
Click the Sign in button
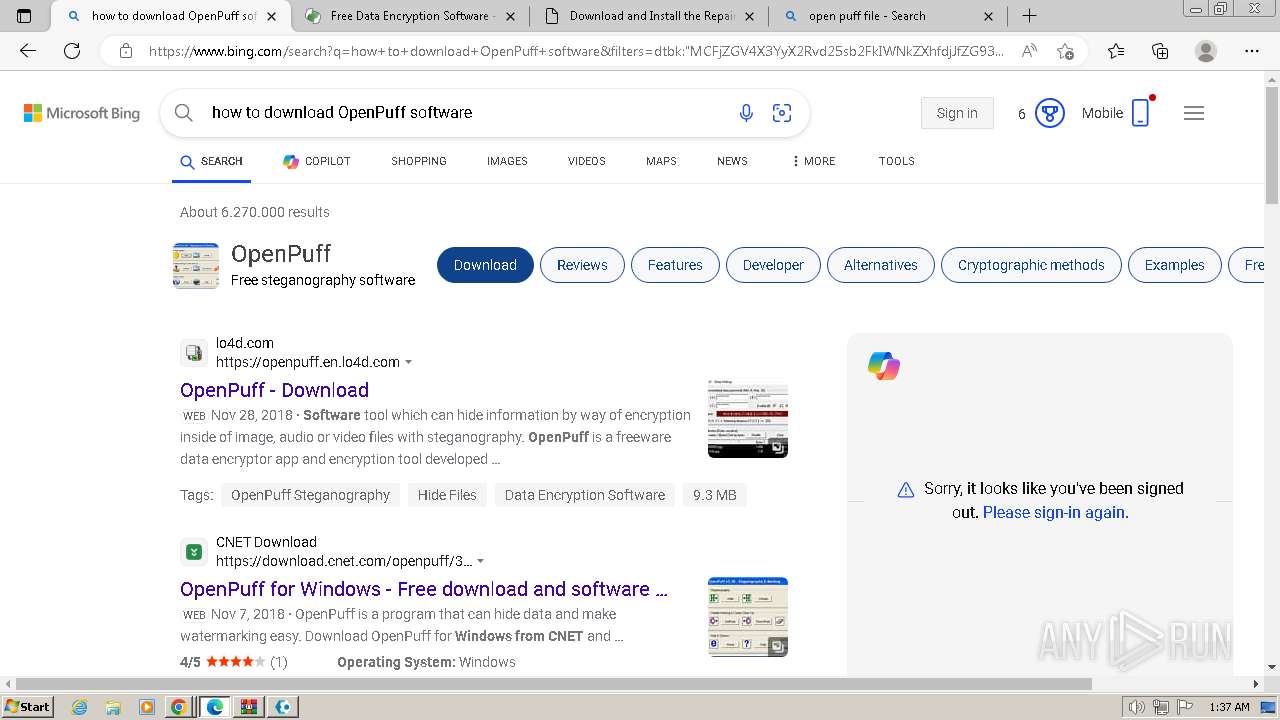point(957,113)
